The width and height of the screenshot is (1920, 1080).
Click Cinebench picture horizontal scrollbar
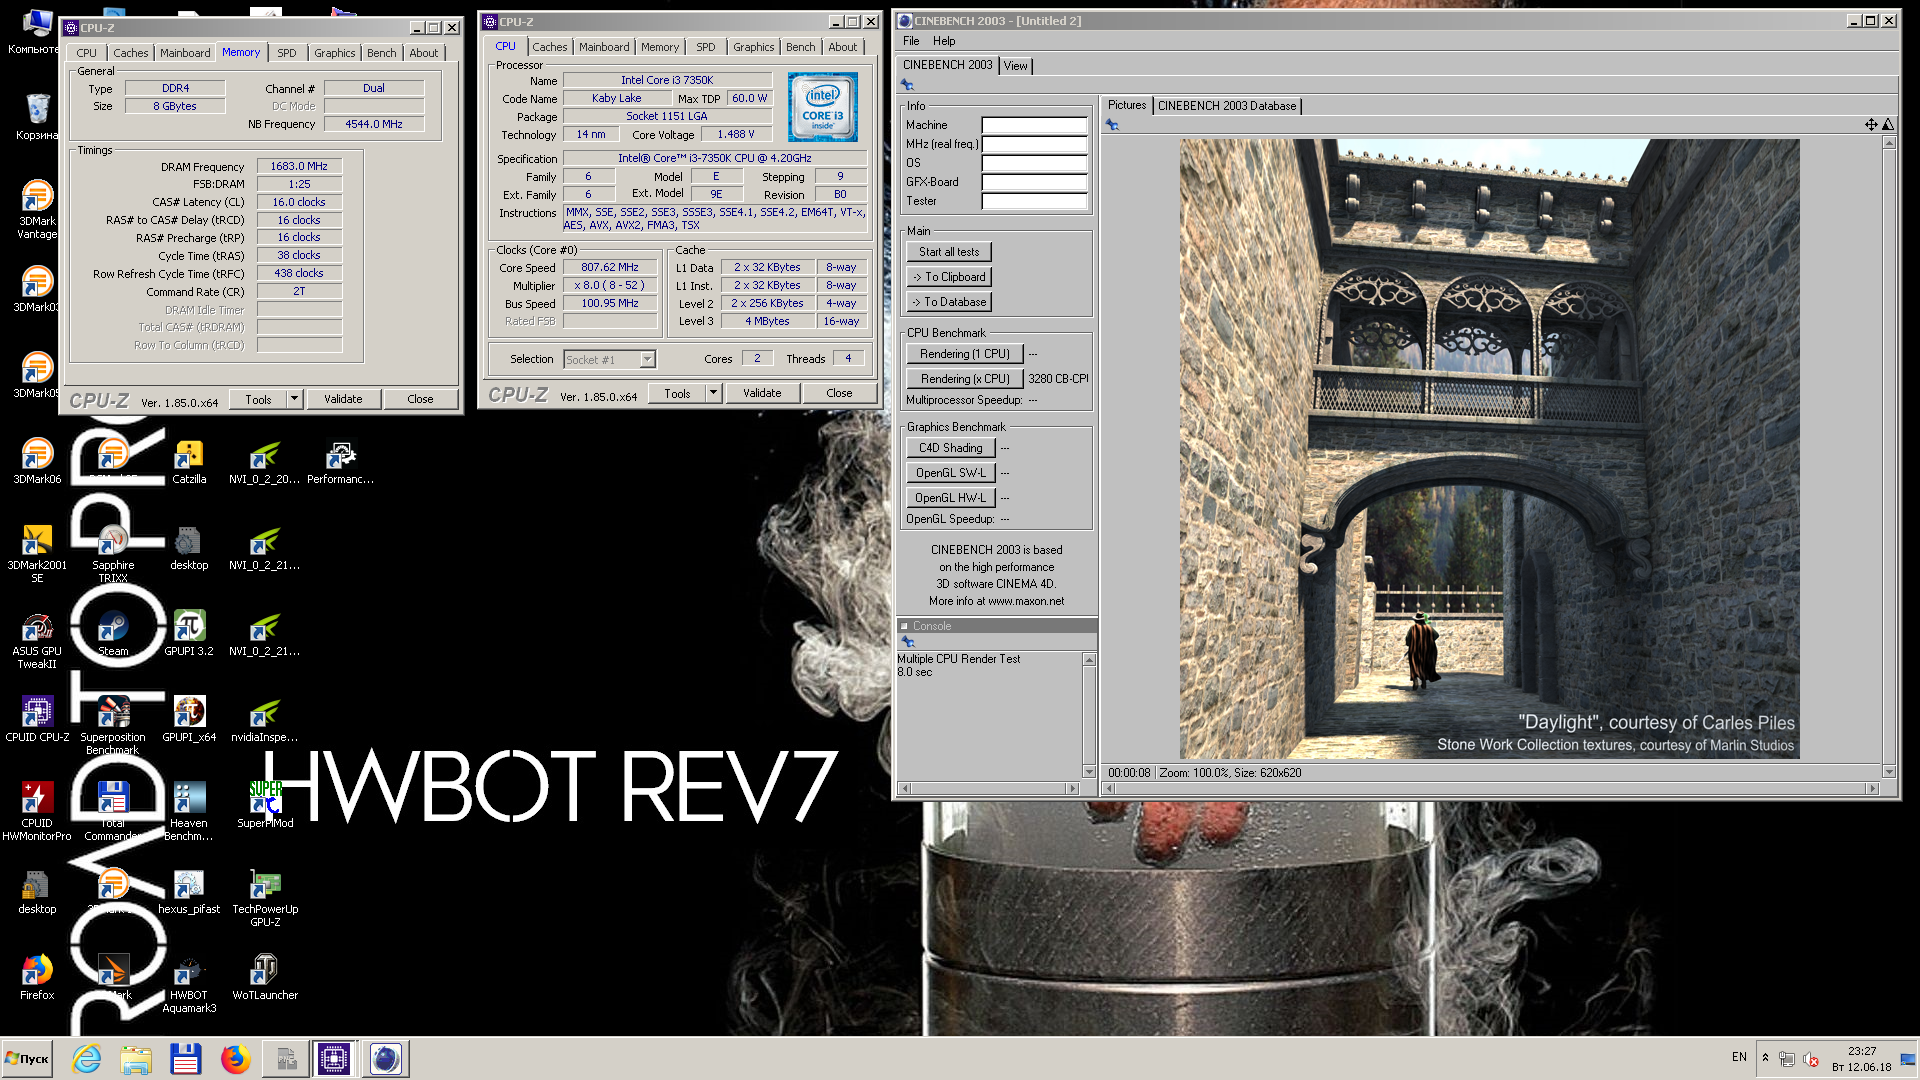pyautogui.click(x=1491, y=789)
